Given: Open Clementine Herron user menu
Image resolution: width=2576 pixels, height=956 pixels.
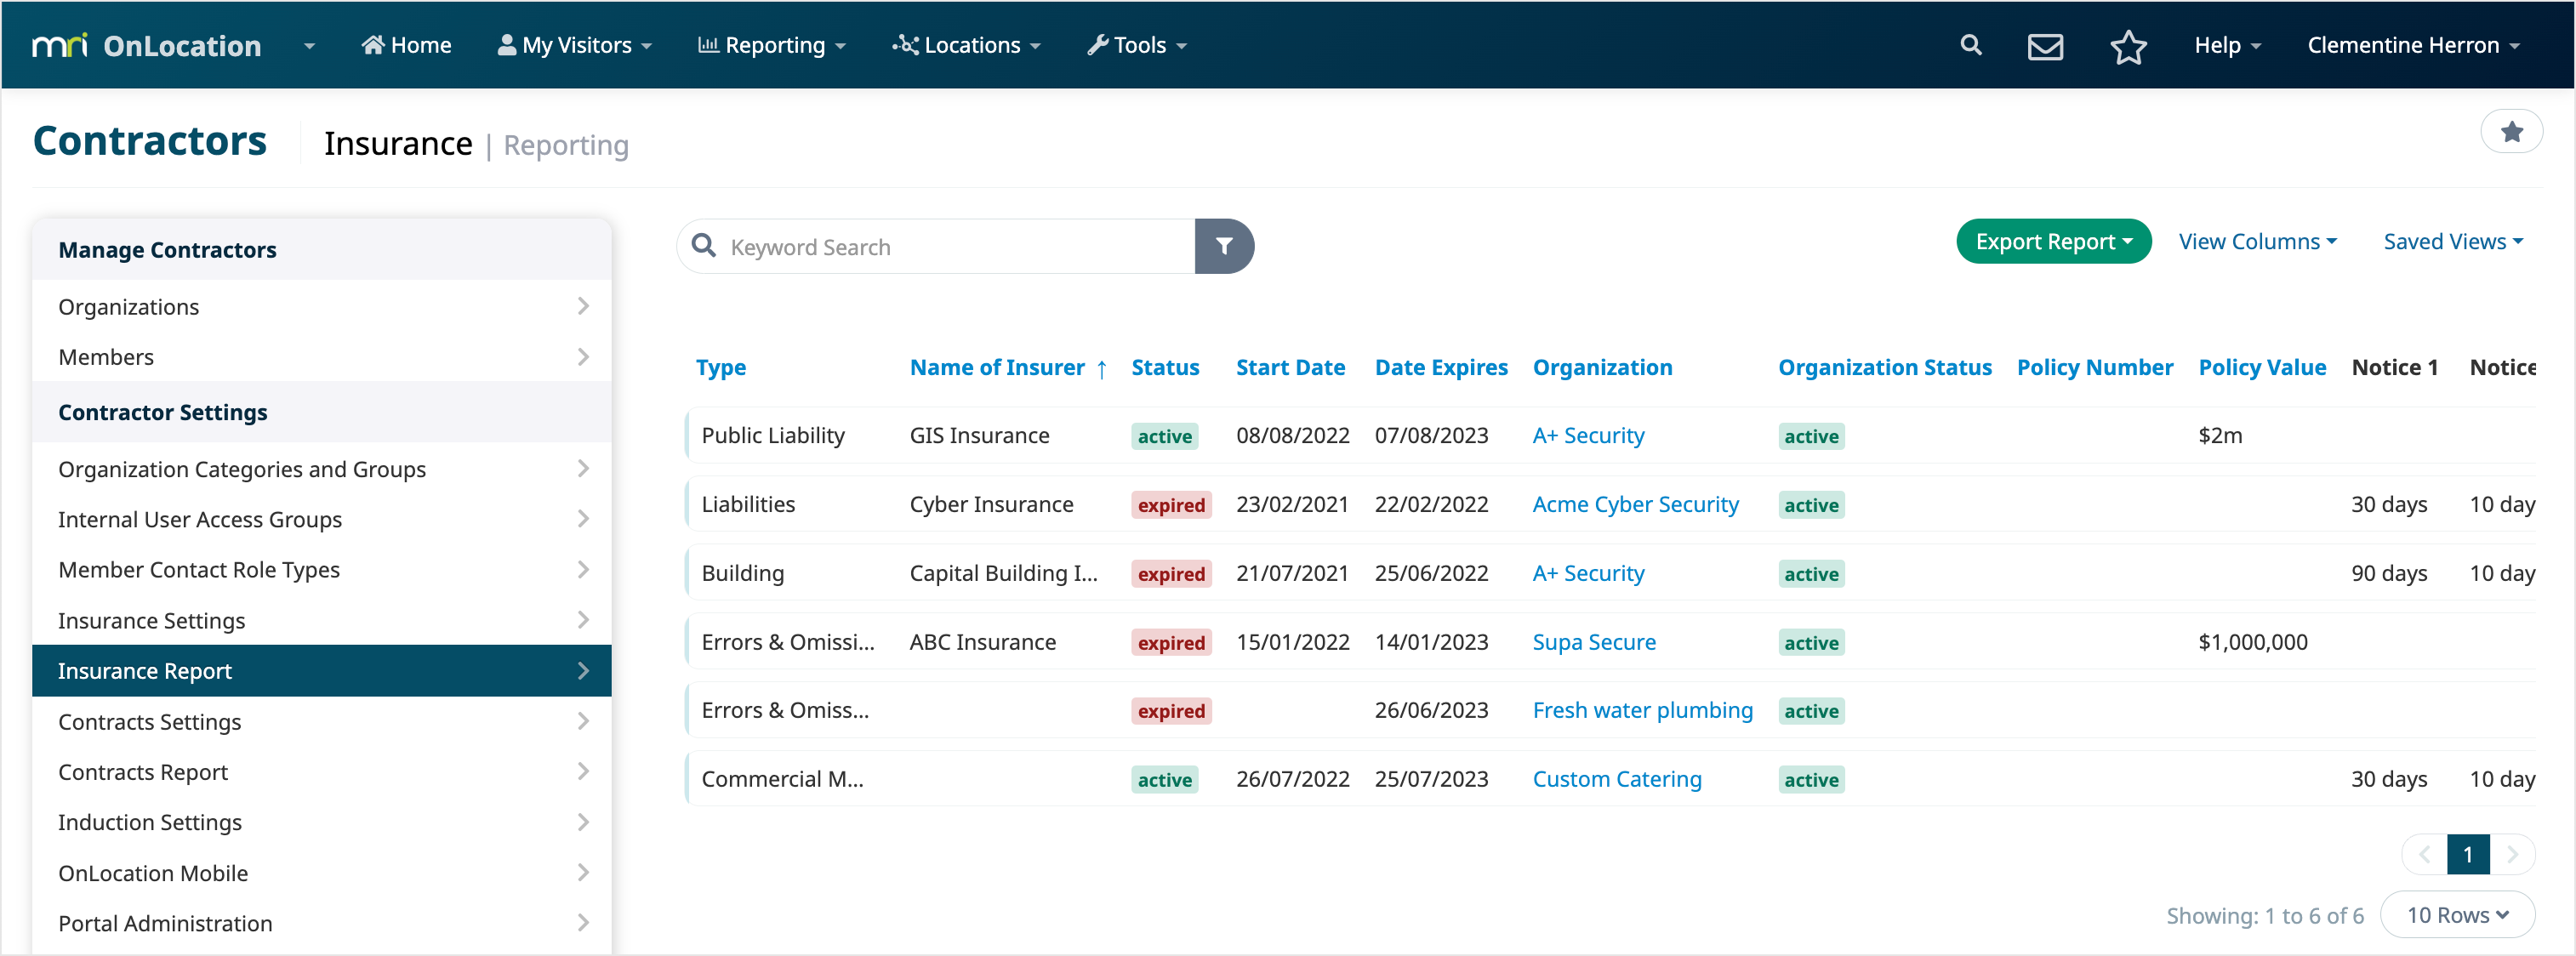Looking at the screenshot, I should pos(2413,45).
